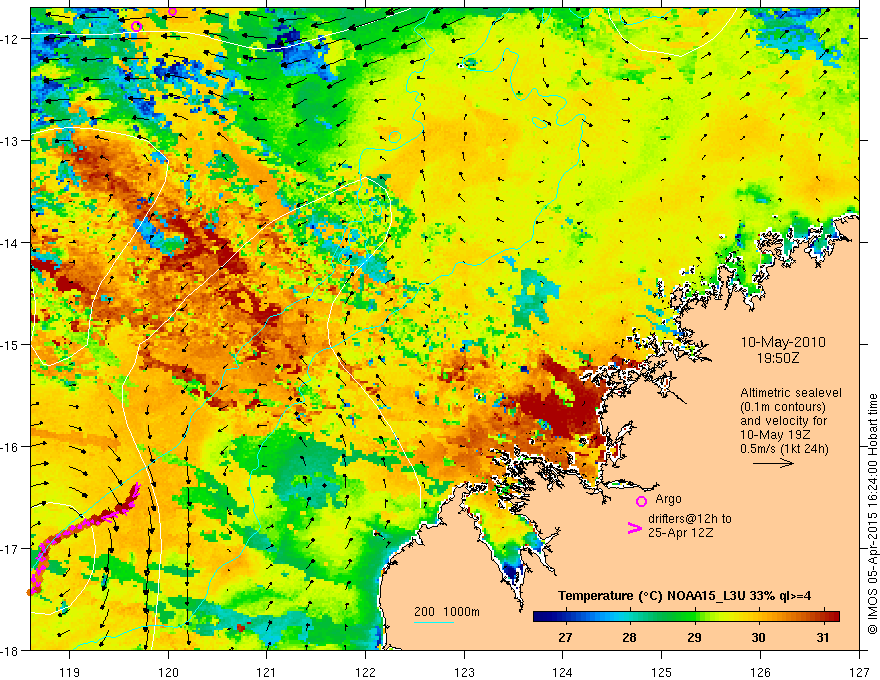The height and width of the screenshot is (680, 880).
Task: Click the color bar label '31'
Action: point(823,638)
